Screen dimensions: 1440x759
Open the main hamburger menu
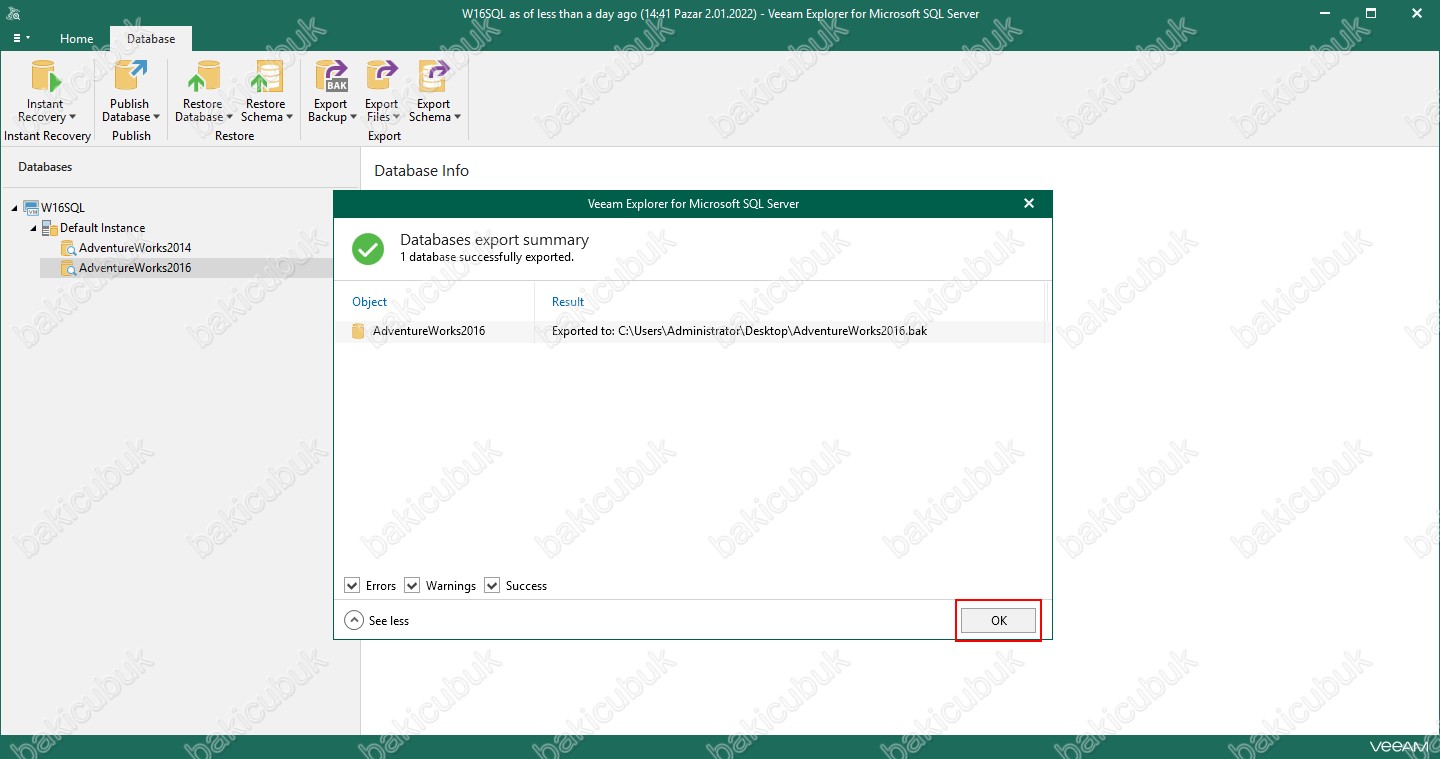(21, 38)
